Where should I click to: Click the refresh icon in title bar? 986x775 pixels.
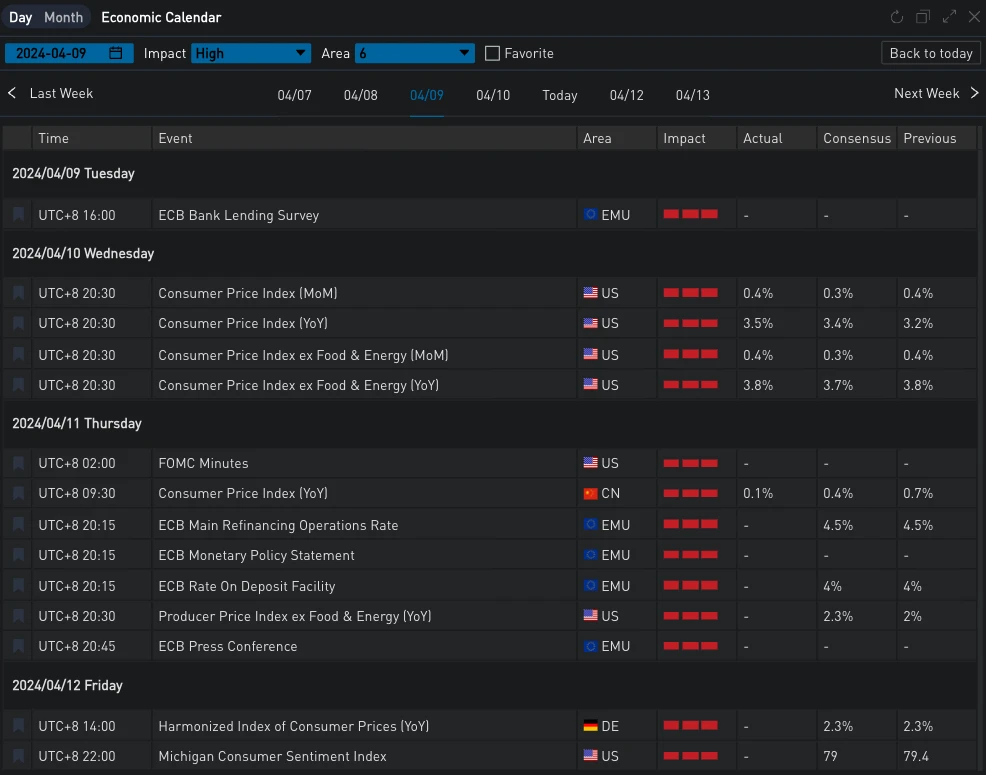point(897,17)
